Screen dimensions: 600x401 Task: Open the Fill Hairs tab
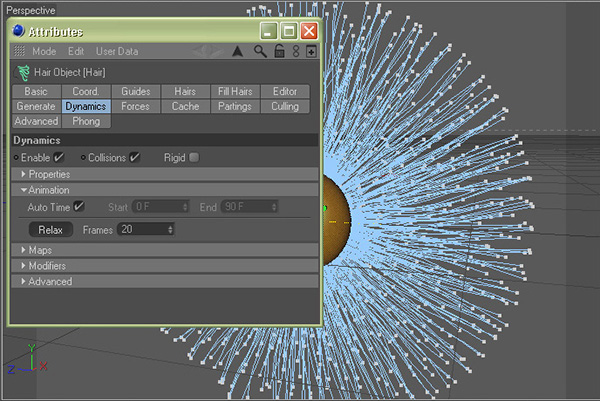tap(235, 91)
